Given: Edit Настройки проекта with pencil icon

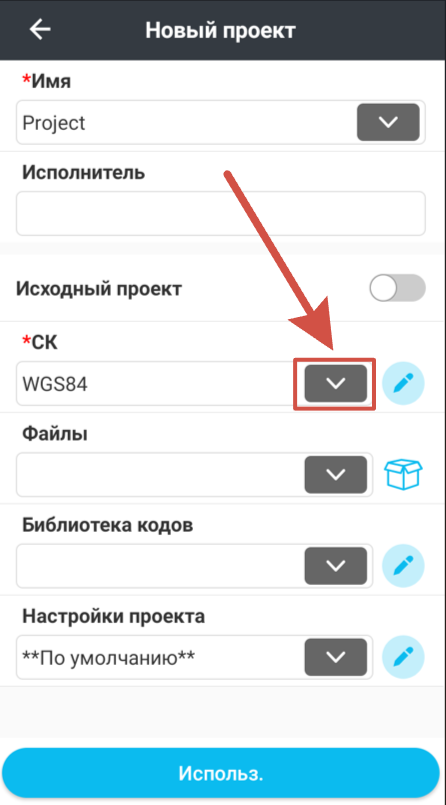Looking at the screenshot, I should click(403, 657).
